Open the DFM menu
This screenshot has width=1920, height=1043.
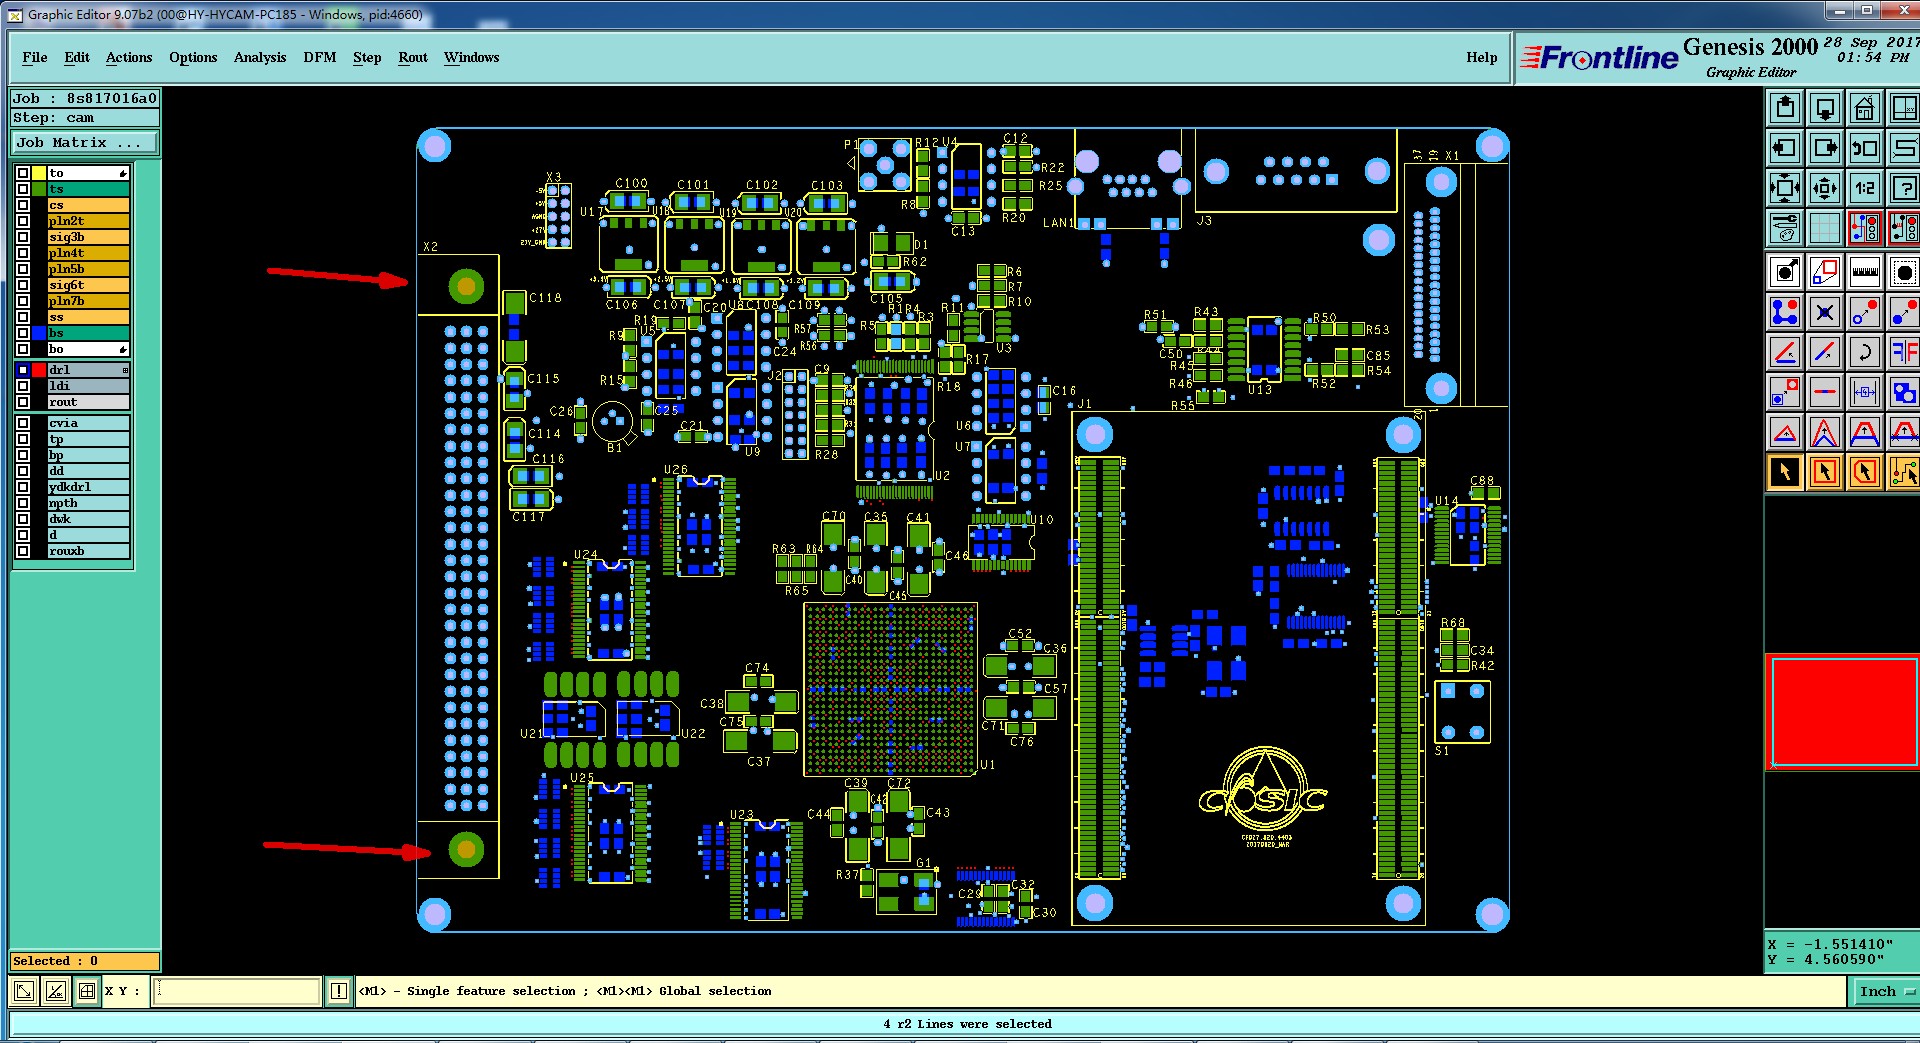click(320, 57)
